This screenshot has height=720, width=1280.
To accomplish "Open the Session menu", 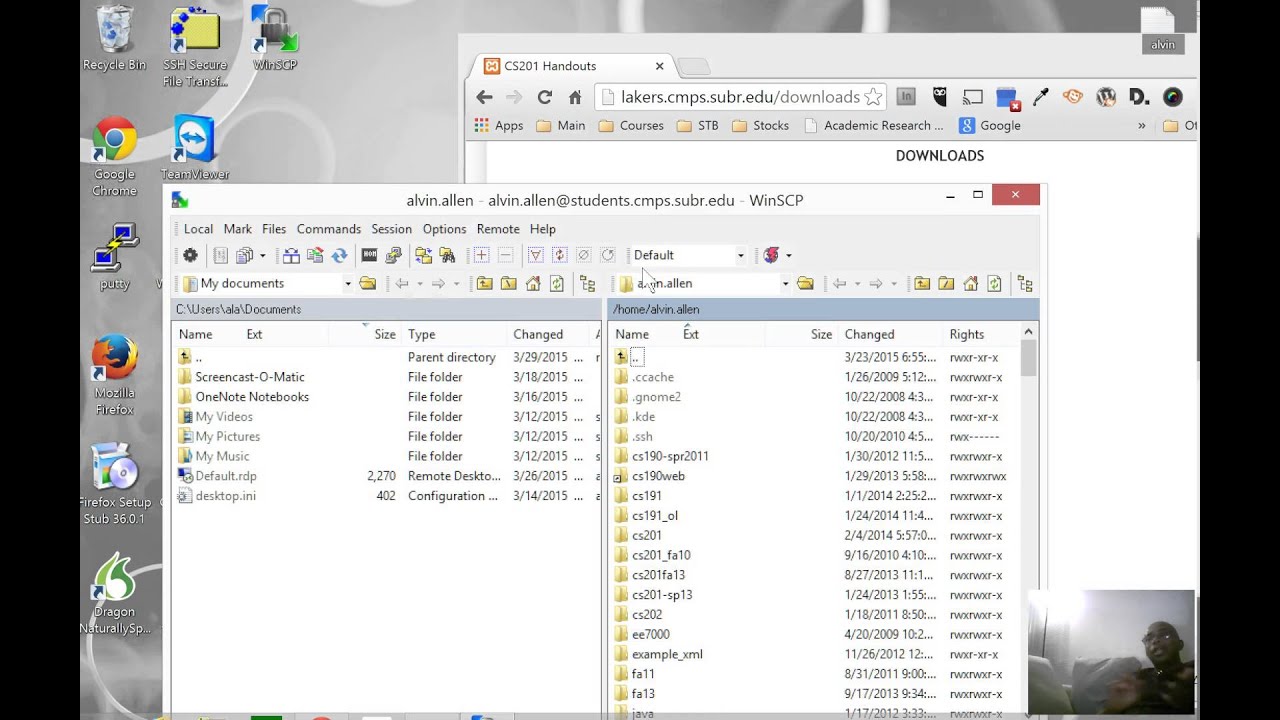I will click(391, 229).
